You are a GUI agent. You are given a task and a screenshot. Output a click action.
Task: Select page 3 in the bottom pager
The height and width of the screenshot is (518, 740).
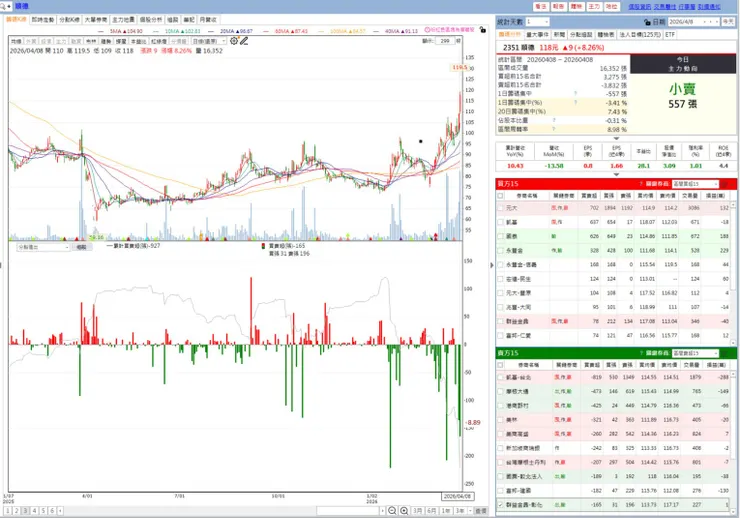25,511
